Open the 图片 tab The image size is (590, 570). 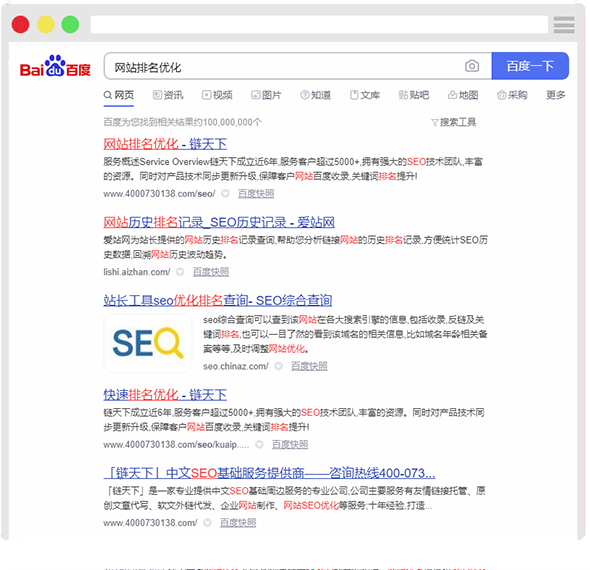(x=266, y=95)
